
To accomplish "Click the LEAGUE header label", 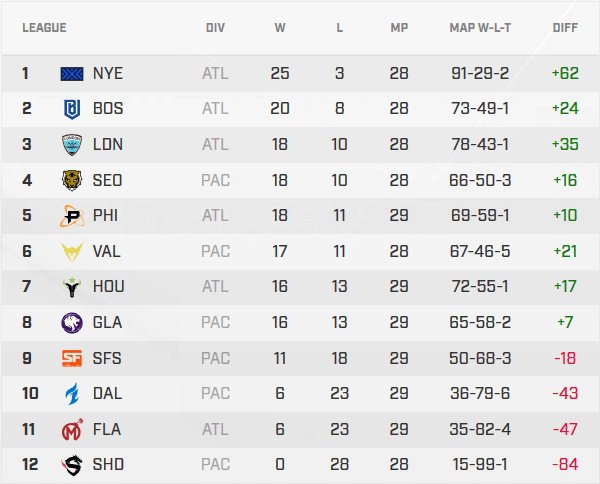I will tap(44, 28).
